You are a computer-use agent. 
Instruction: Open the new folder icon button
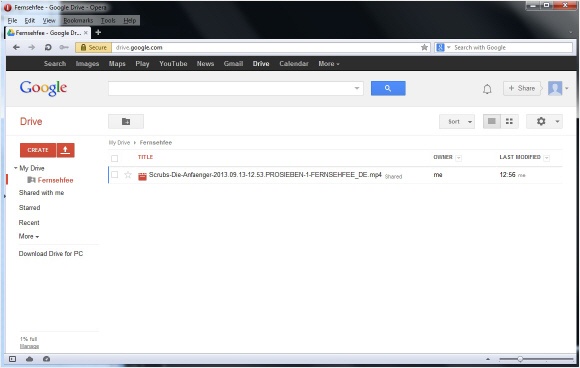click(126, 121)
